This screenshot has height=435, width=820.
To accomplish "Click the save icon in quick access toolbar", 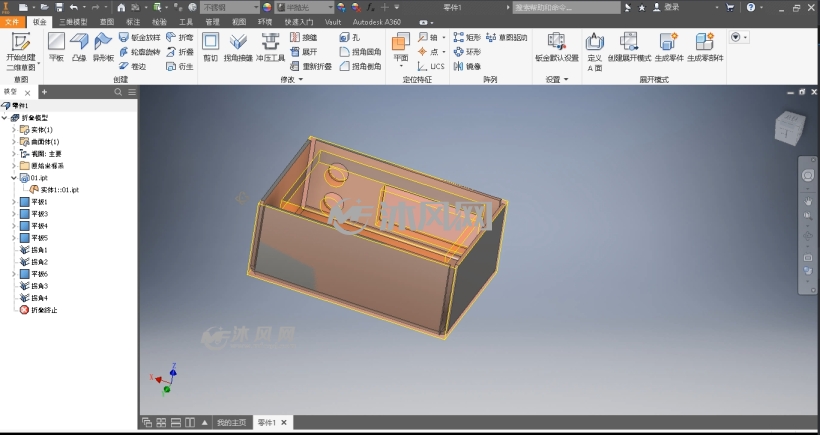I will point(59,7).
